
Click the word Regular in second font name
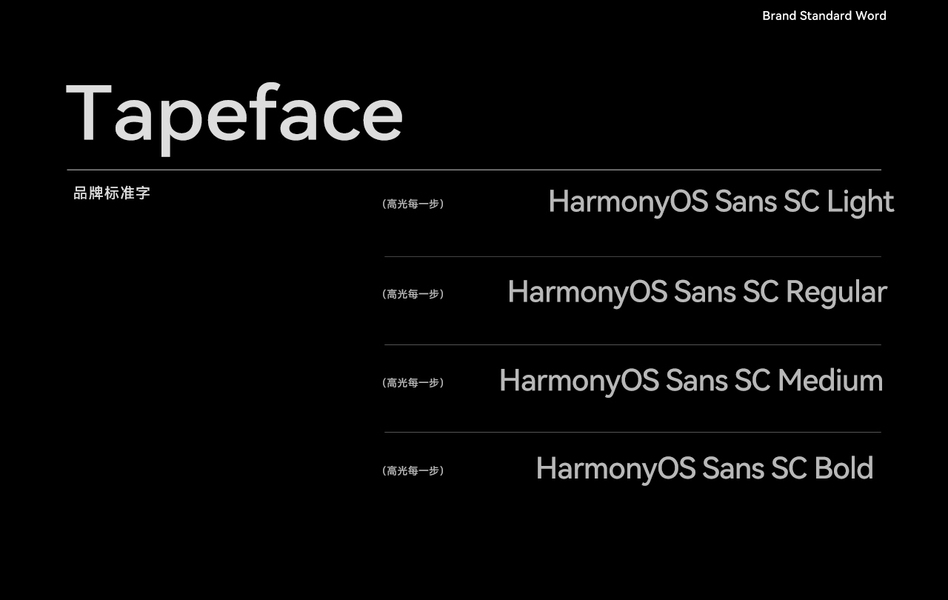coord(836,292)
